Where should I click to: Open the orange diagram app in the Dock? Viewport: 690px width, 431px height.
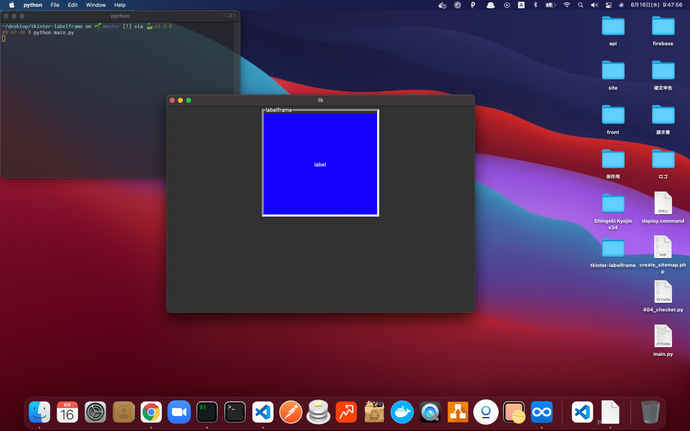pyautogui.click(x=458, y=413)
